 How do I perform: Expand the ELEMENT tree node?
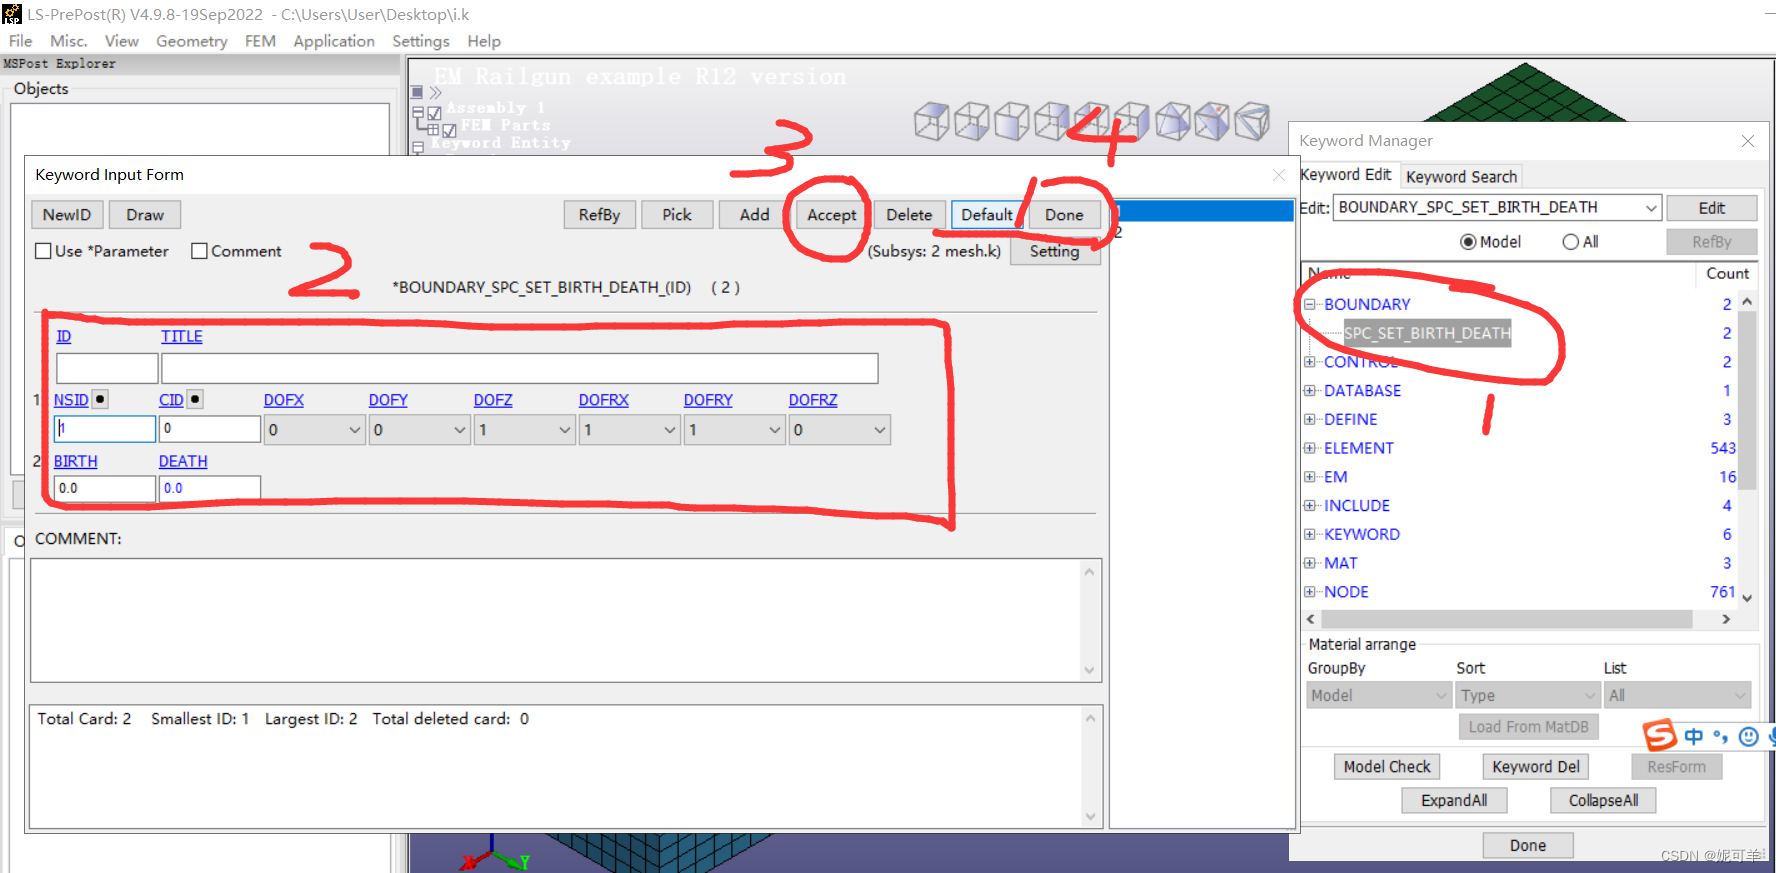point(1310,448)
